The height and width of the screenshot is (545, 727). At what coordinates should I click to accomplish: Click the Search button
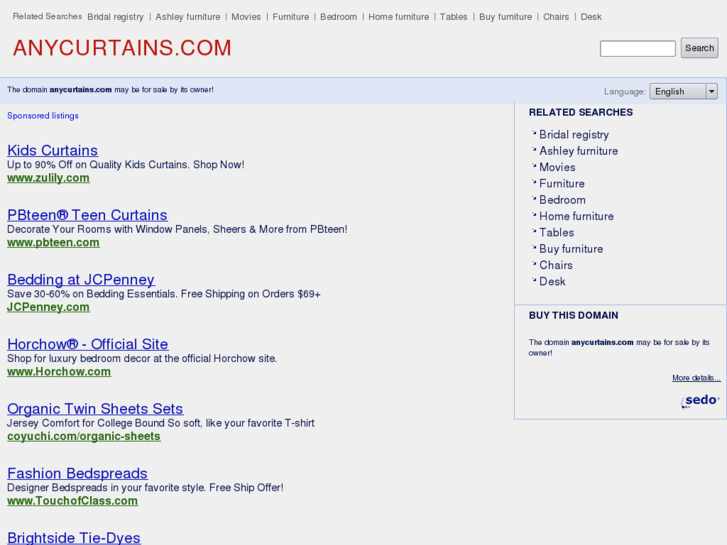(699, 48)
